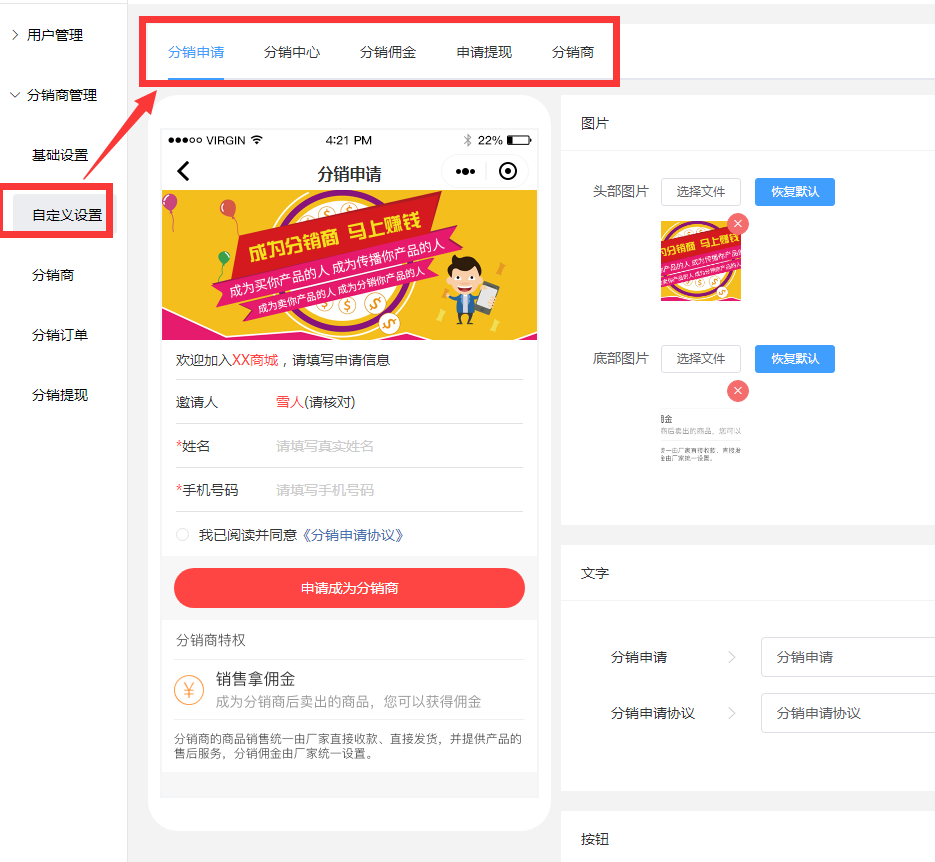Screen dimensions: 935x862
Task: Click 恢复默认 for 头部图片
Action: click(795, 192)
